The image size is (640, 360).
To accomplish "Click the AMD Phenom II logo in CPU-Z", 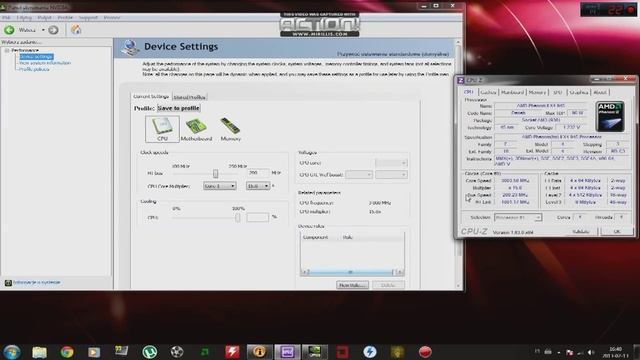I will [x=610, y=116].
